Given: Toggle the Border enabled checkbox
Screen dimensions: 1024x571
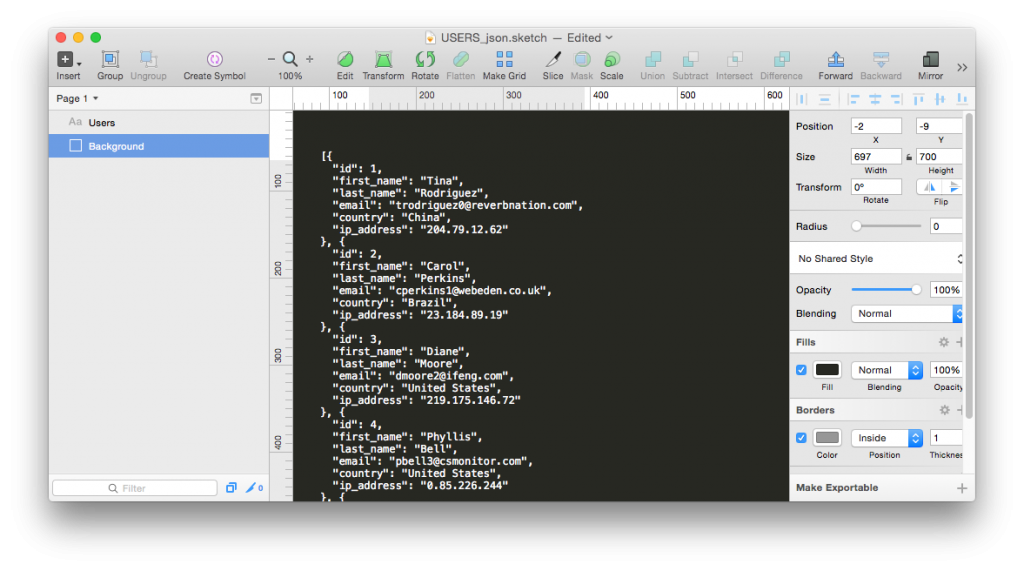Looking at the screenshot, I should coord(801,438).
